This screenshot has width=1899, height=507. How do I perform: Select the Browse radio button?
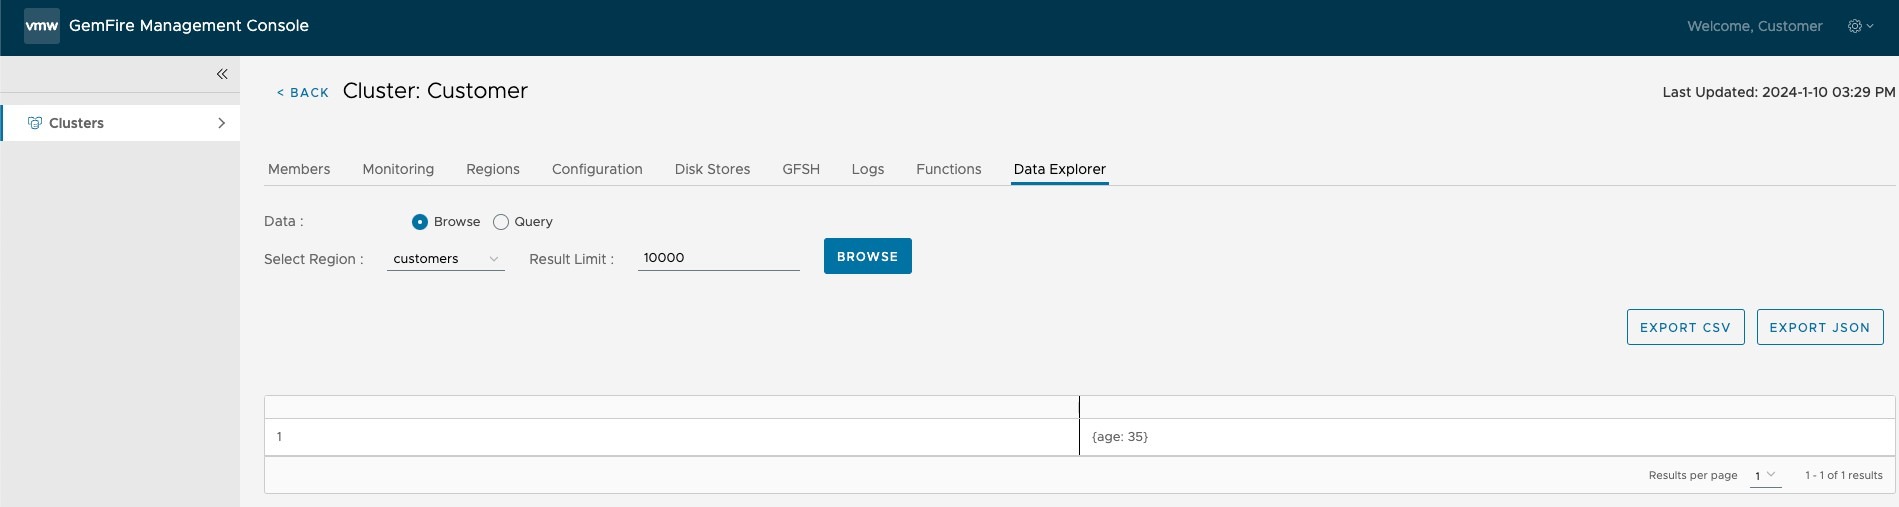coord(420,222)
